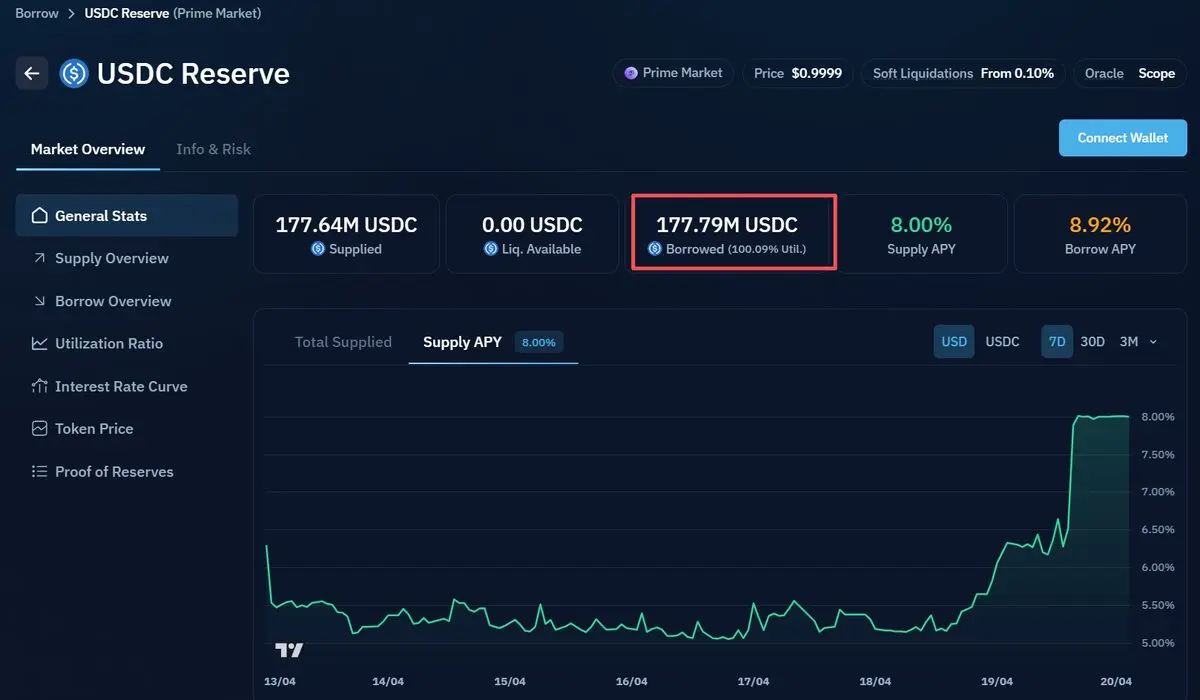Click the 100.09% Util. text

(x=766, y=249)
